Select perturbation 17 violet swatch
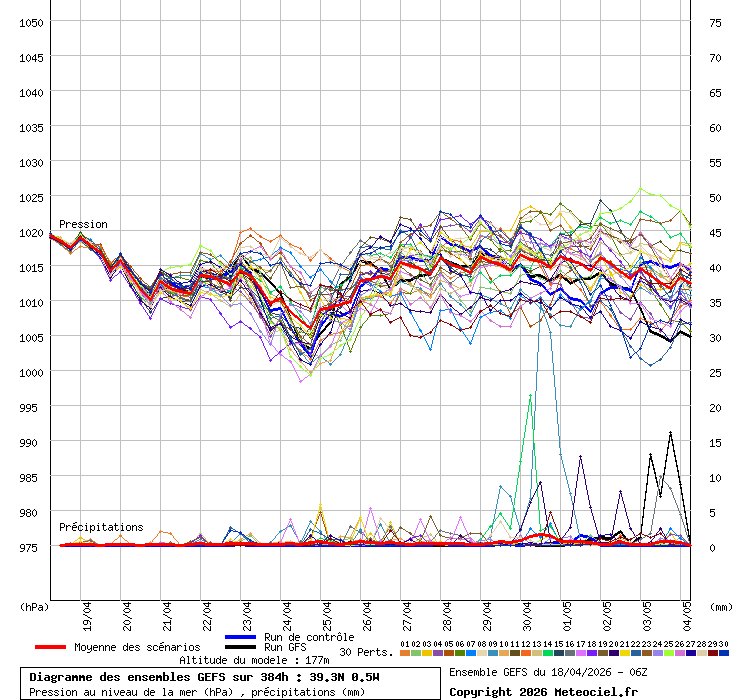The image size is (740, 700). [x=581, y=653]
